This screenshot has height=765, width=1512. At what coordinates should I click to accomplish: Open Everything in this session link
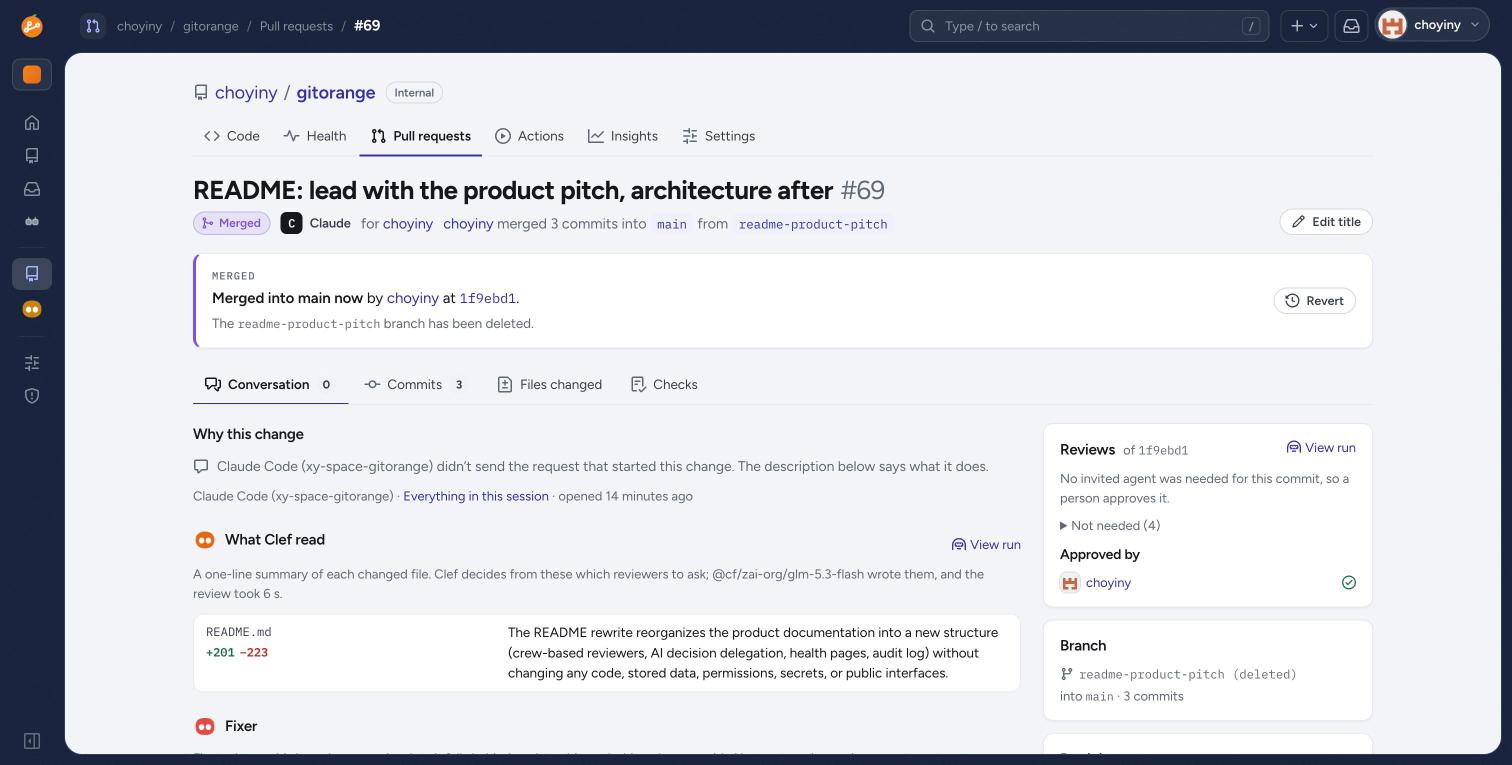point(476,496)
